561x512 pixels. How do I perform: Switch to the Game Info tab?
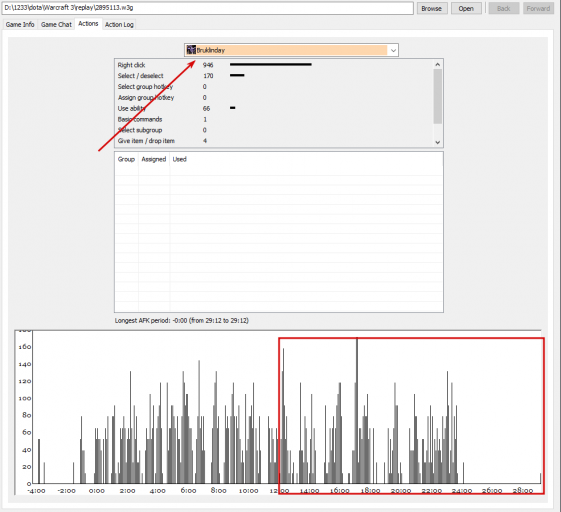[20, 24]
